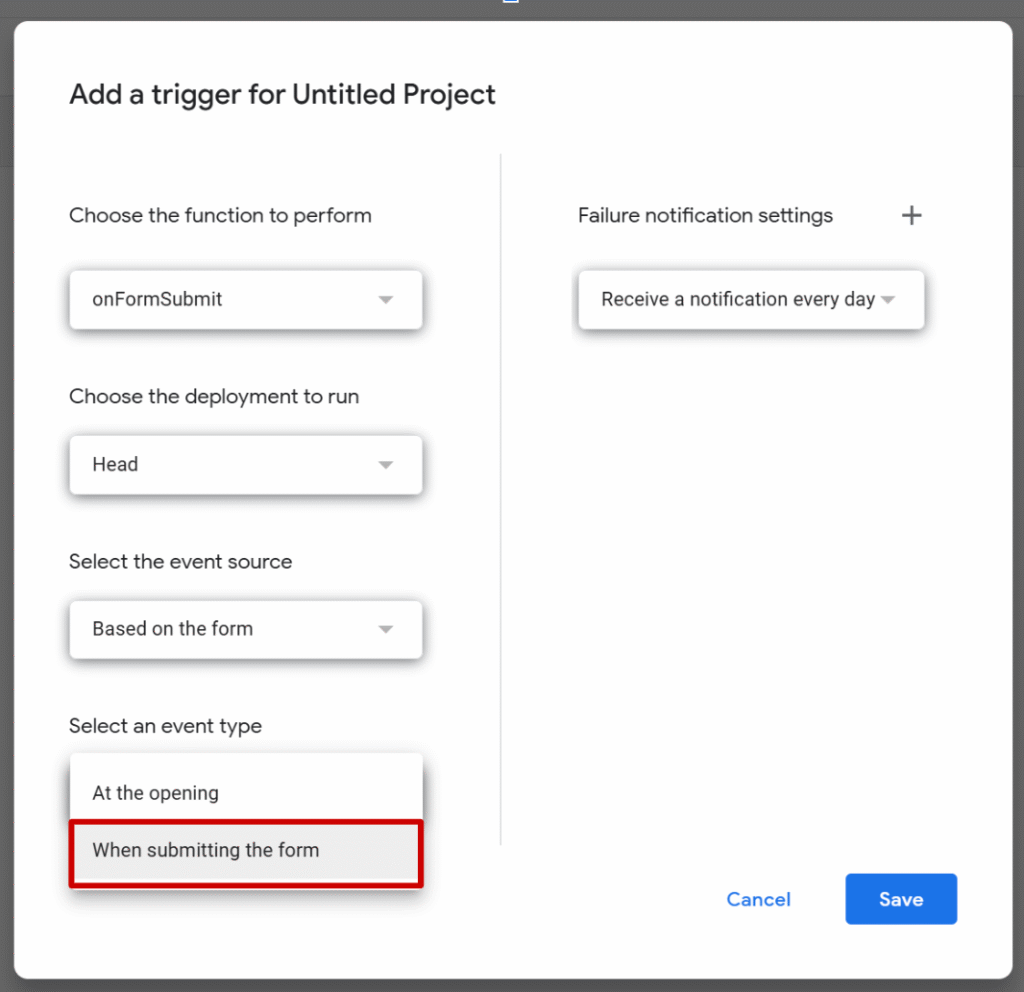Save the new trigger

click(x=900, y=899)
